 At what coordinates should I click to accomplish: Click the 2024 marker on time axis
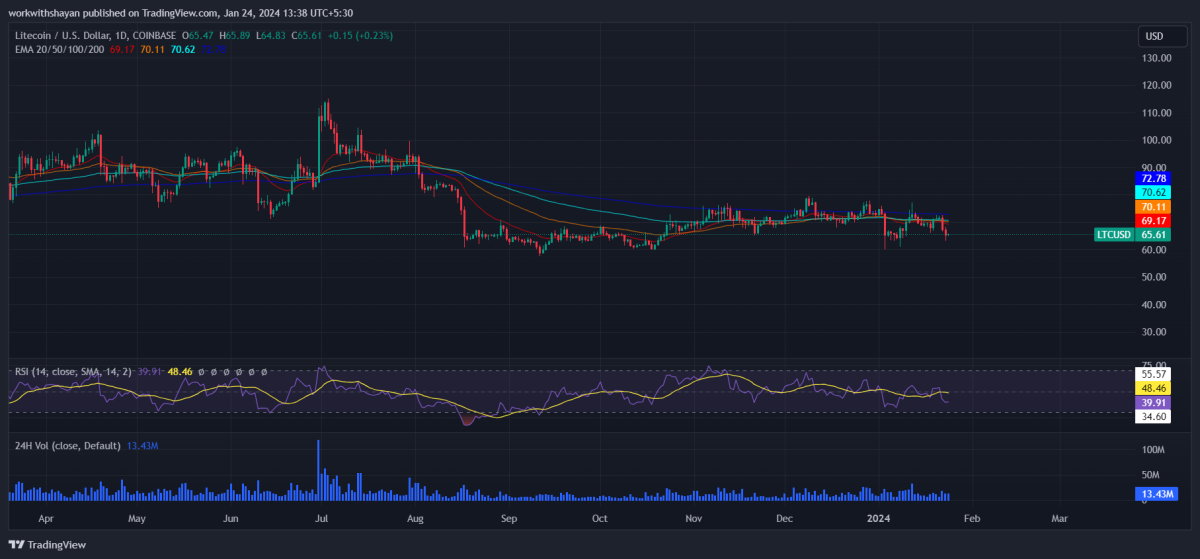point(878,520)
